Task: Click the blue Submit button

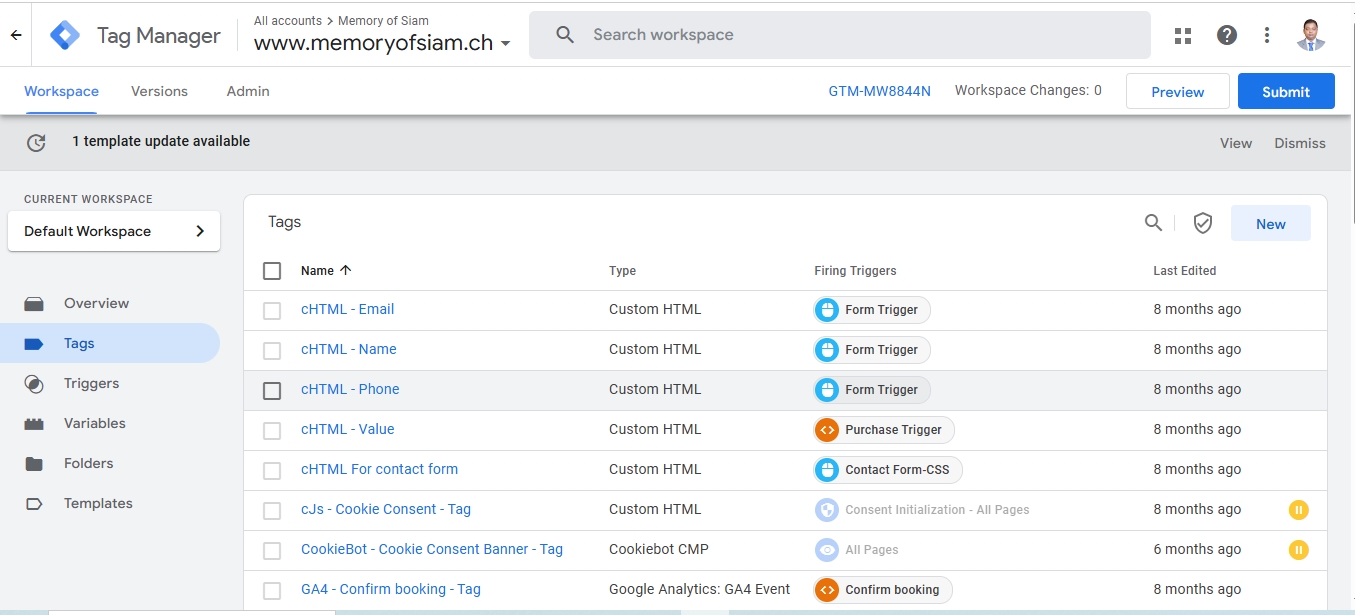Action: tap(1286, 91)
